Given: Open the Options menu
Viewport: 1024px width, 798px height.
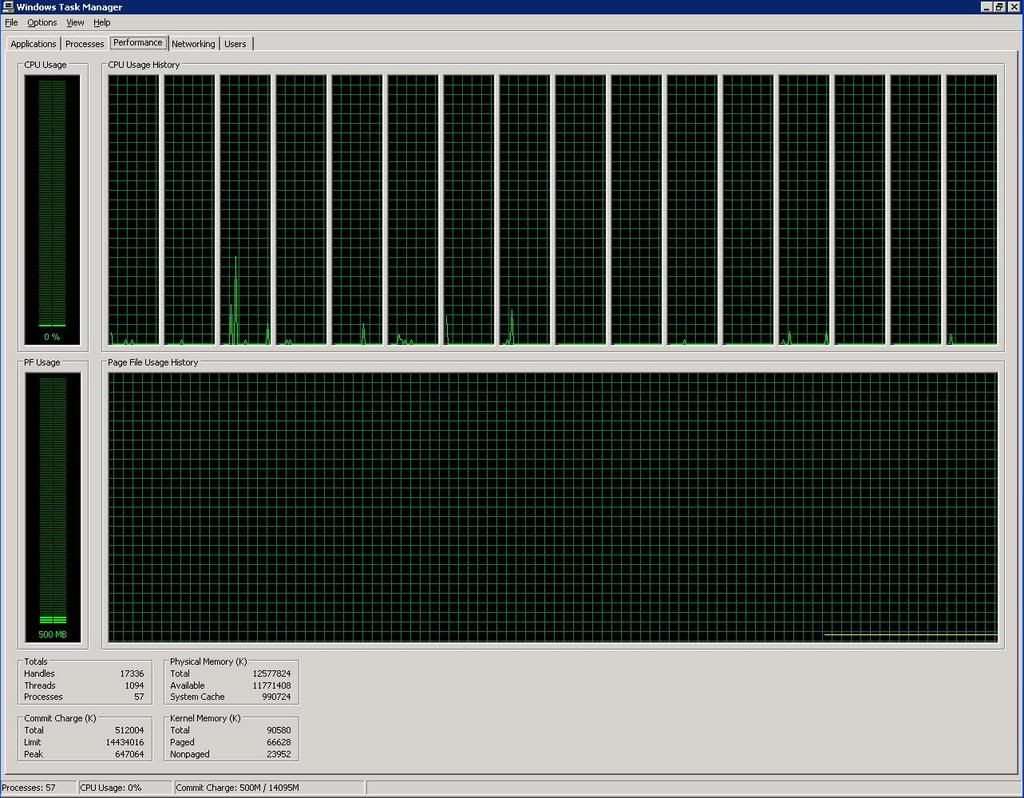Looking at the screenshot, I should pos(42,22).
